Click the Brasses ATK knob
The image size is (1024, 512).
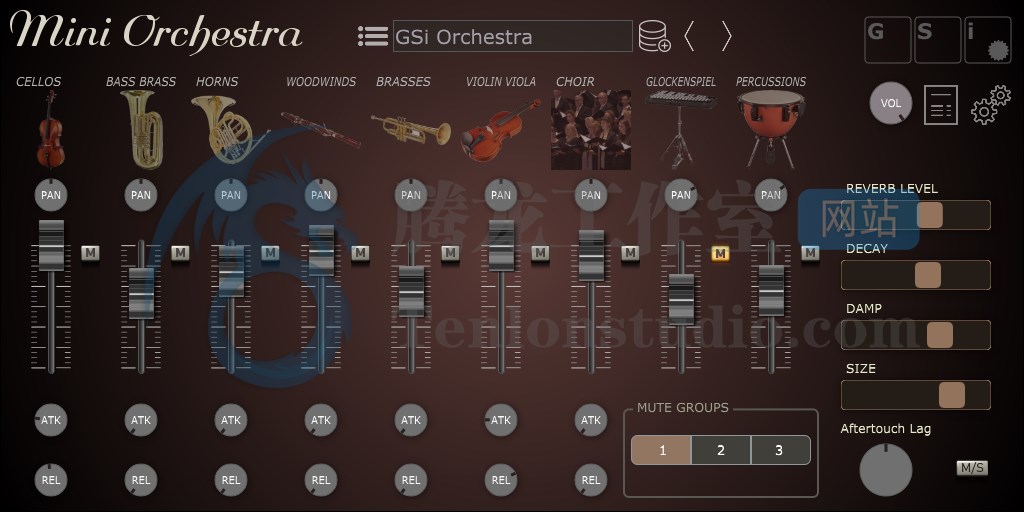coord(411,420)
